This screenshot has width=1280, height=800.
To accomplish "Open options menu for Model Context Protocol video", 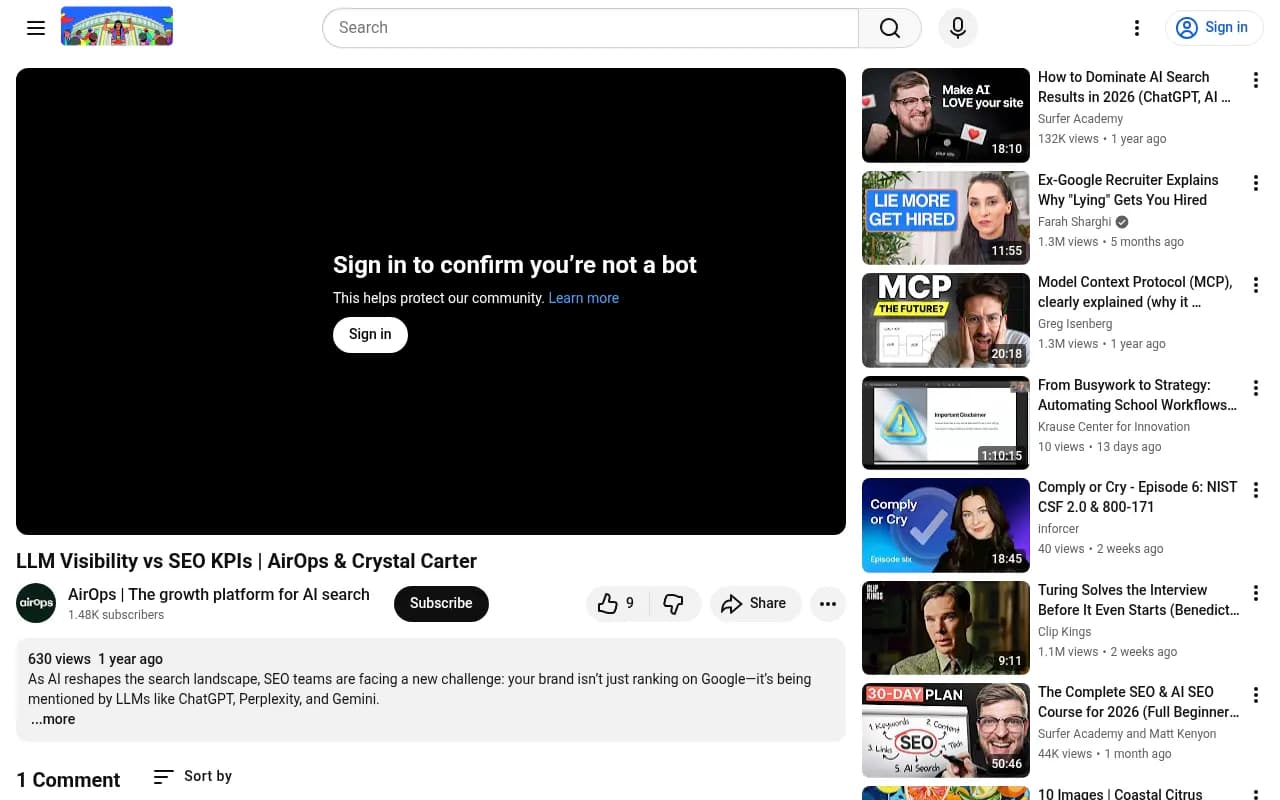I will [x=1256, y=285].
